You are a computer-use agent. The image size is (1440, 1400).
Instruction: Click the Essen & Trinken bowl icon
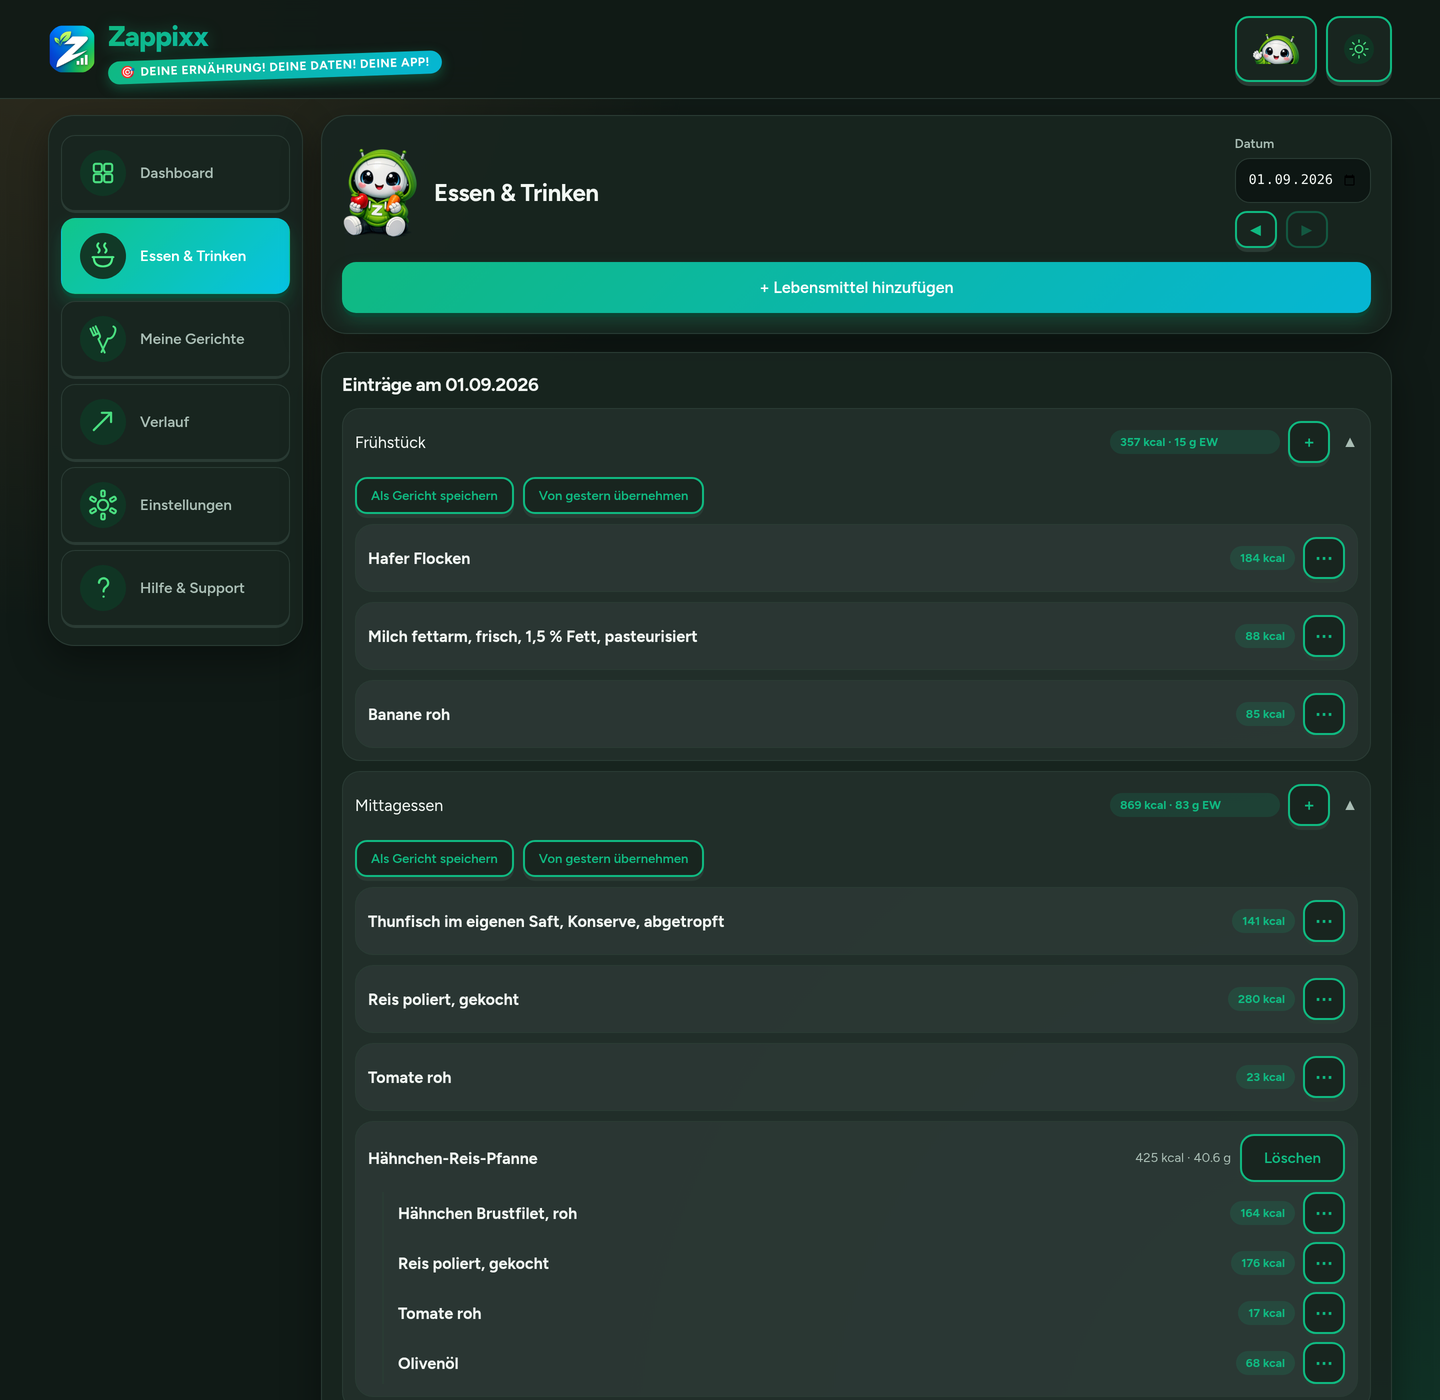(103, 256)
